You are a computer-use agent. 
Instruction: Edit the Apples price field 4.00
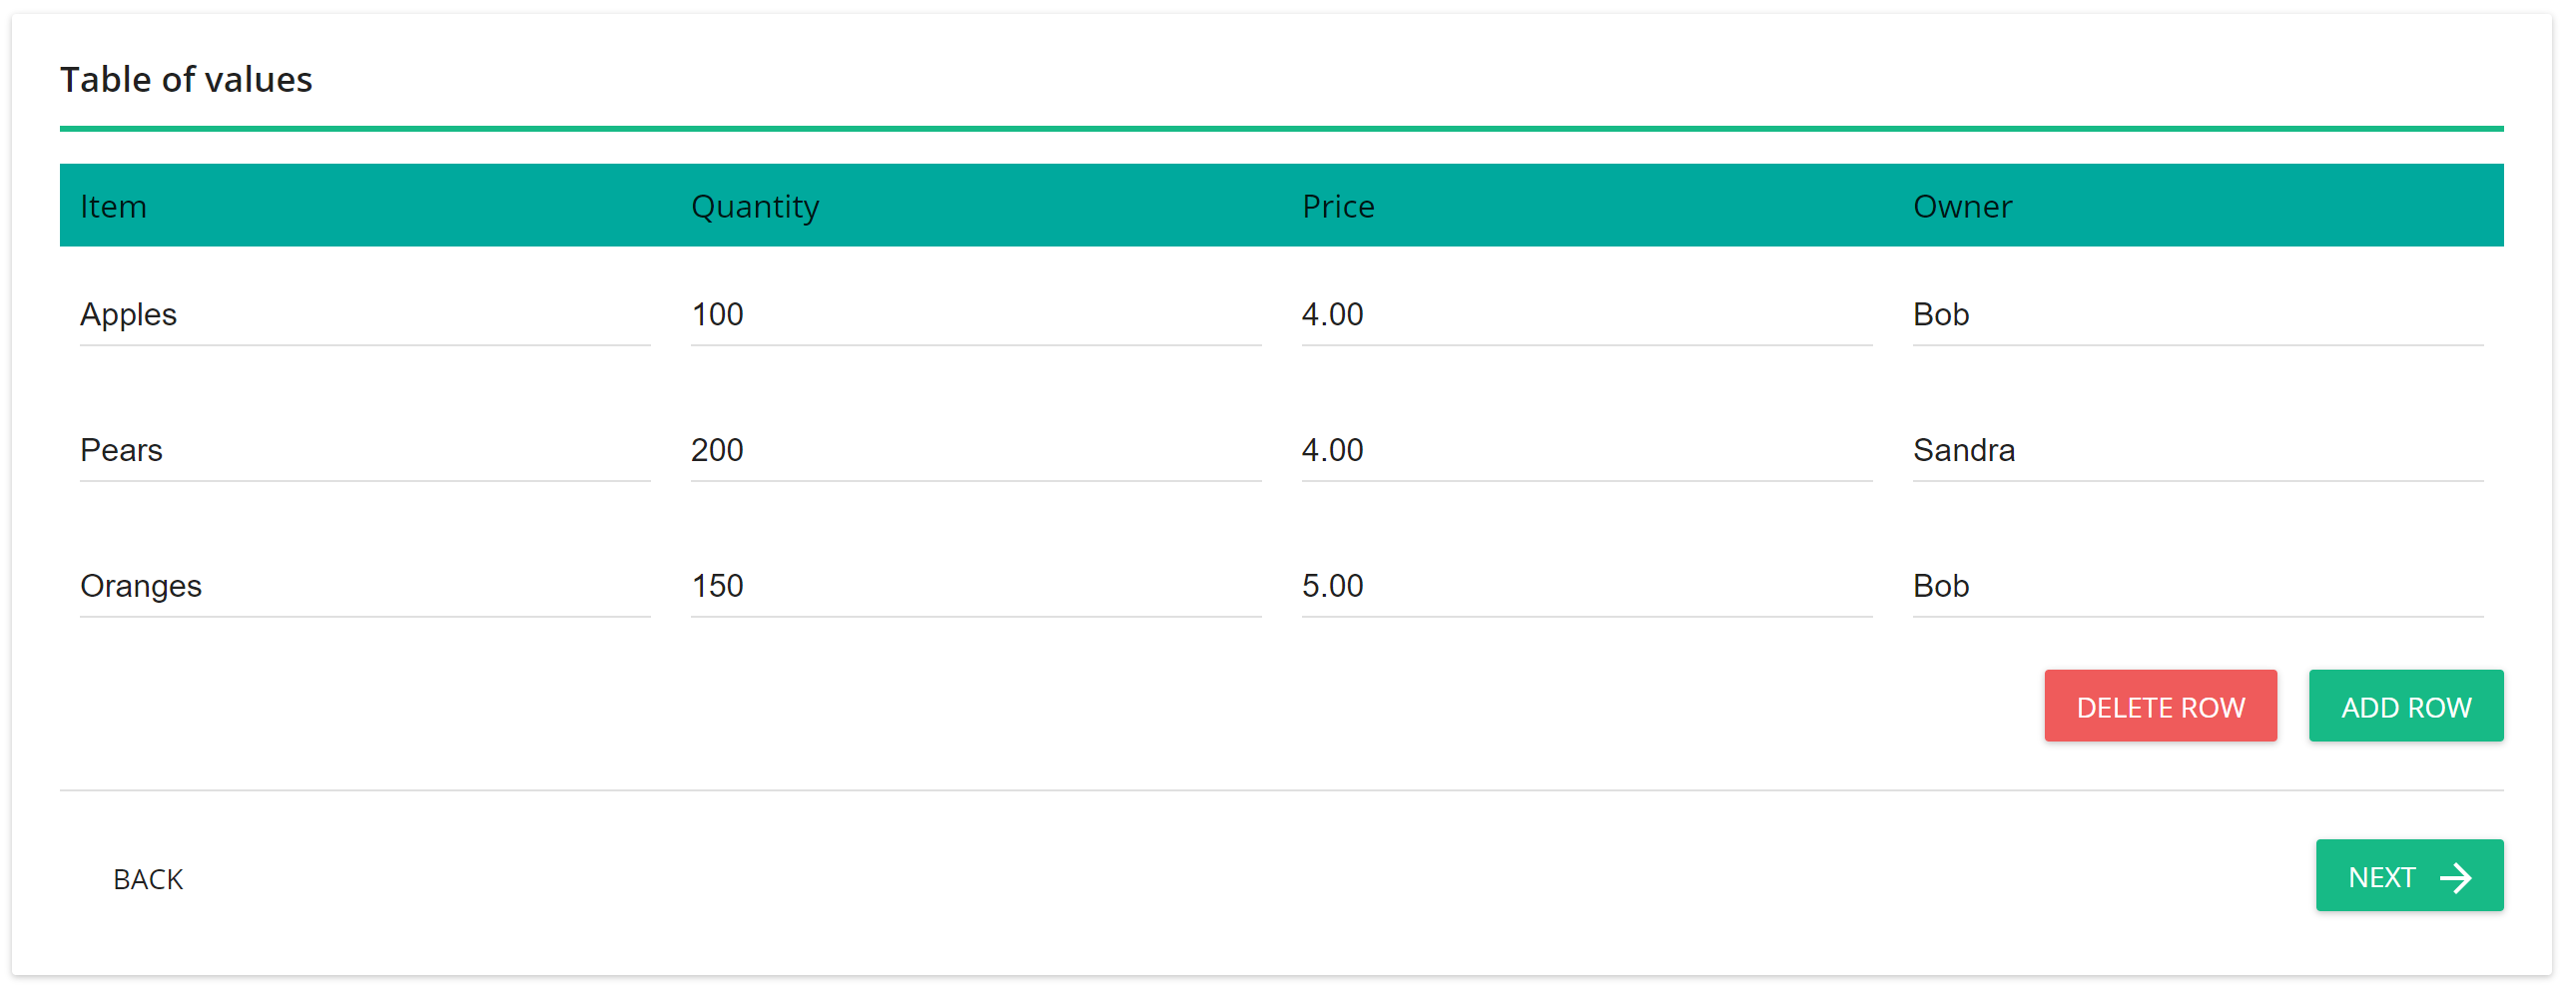(x=1587, y=315)
